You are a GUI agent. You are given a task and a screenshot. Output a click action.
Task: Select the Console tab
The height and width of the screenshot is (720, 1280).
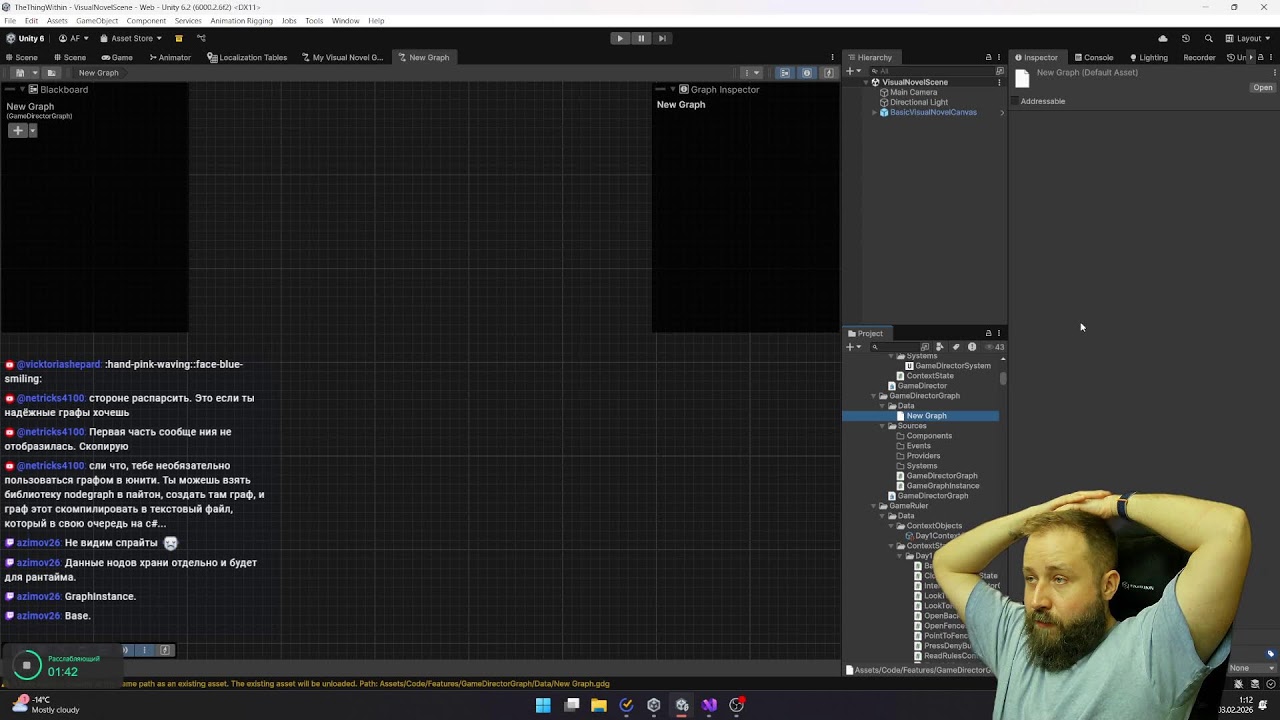(1093, 57)
